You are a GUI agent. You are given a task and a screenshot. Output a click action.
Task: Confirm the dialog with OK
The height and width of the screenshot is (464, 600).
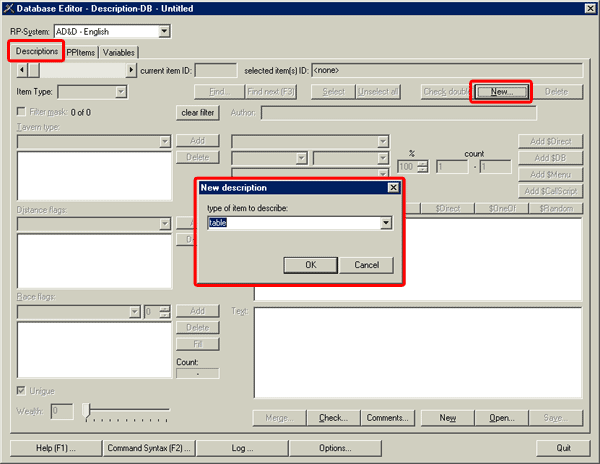click(x=310, y=265)
